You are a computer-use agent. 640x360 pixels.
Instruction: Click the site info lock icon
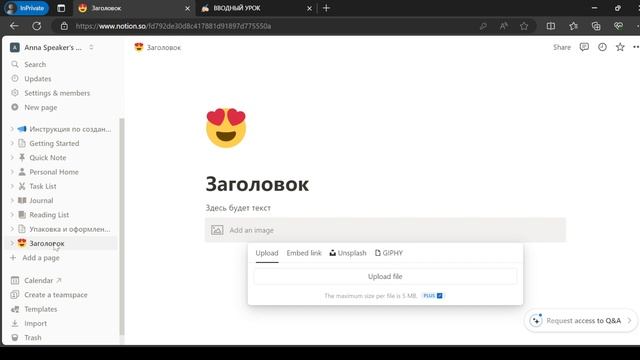pyautogui.click(x=64, y=26)
